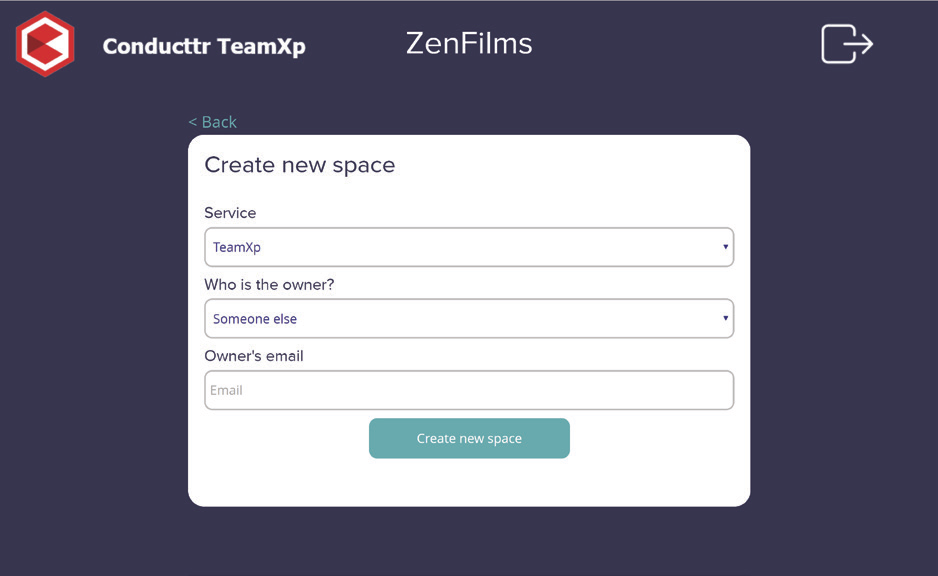Screen dimensions: 938x576
Task: Focus the owner's Email input field
Action: (469, 390)
